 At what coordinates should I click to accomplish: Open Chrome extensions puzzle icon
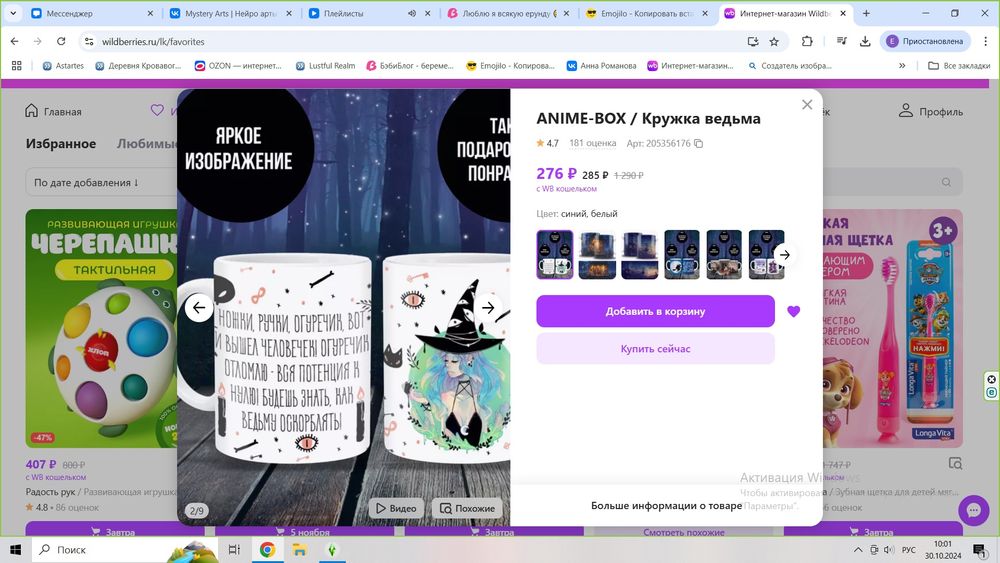807,41
